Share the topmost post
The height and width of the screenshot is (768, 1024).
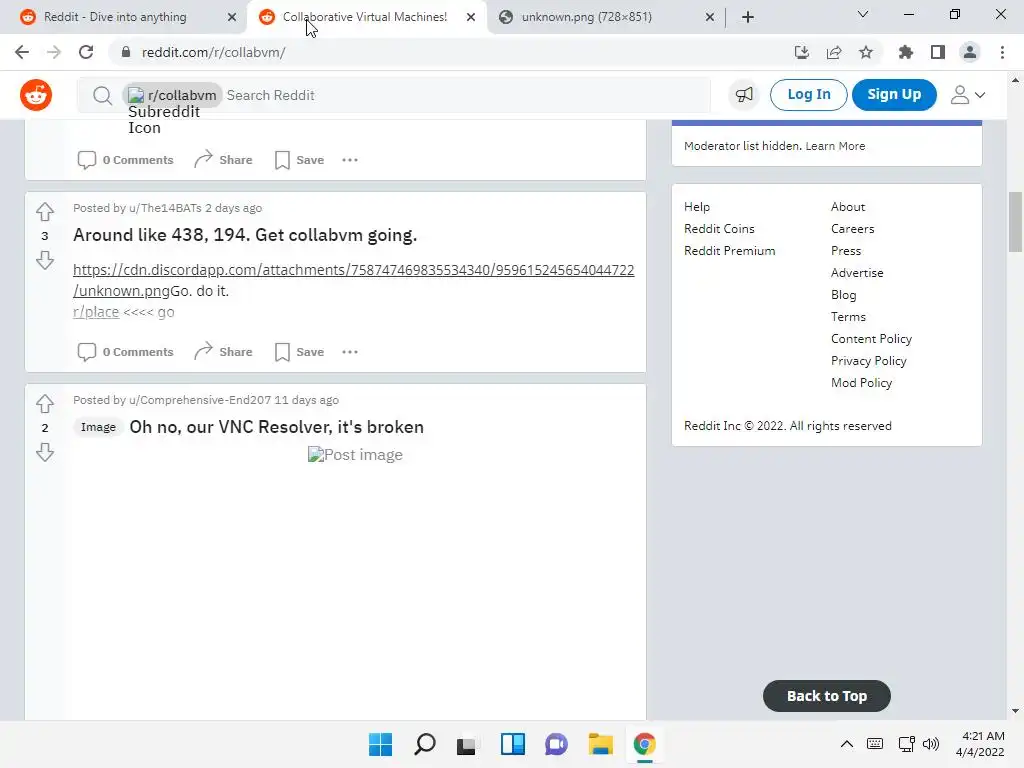click(223, 160)
